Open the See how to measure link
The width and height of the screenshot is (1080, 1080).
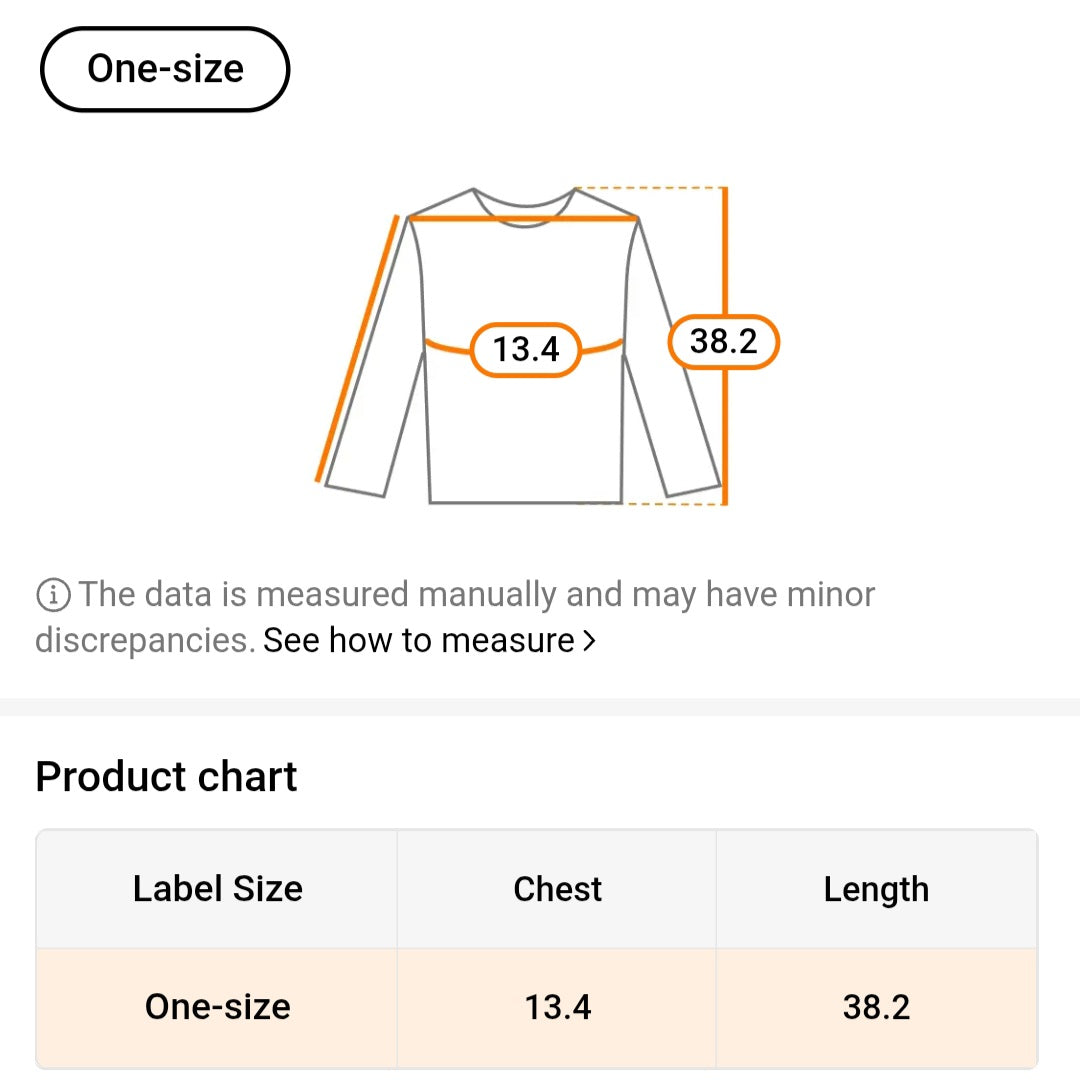point(418,640)
